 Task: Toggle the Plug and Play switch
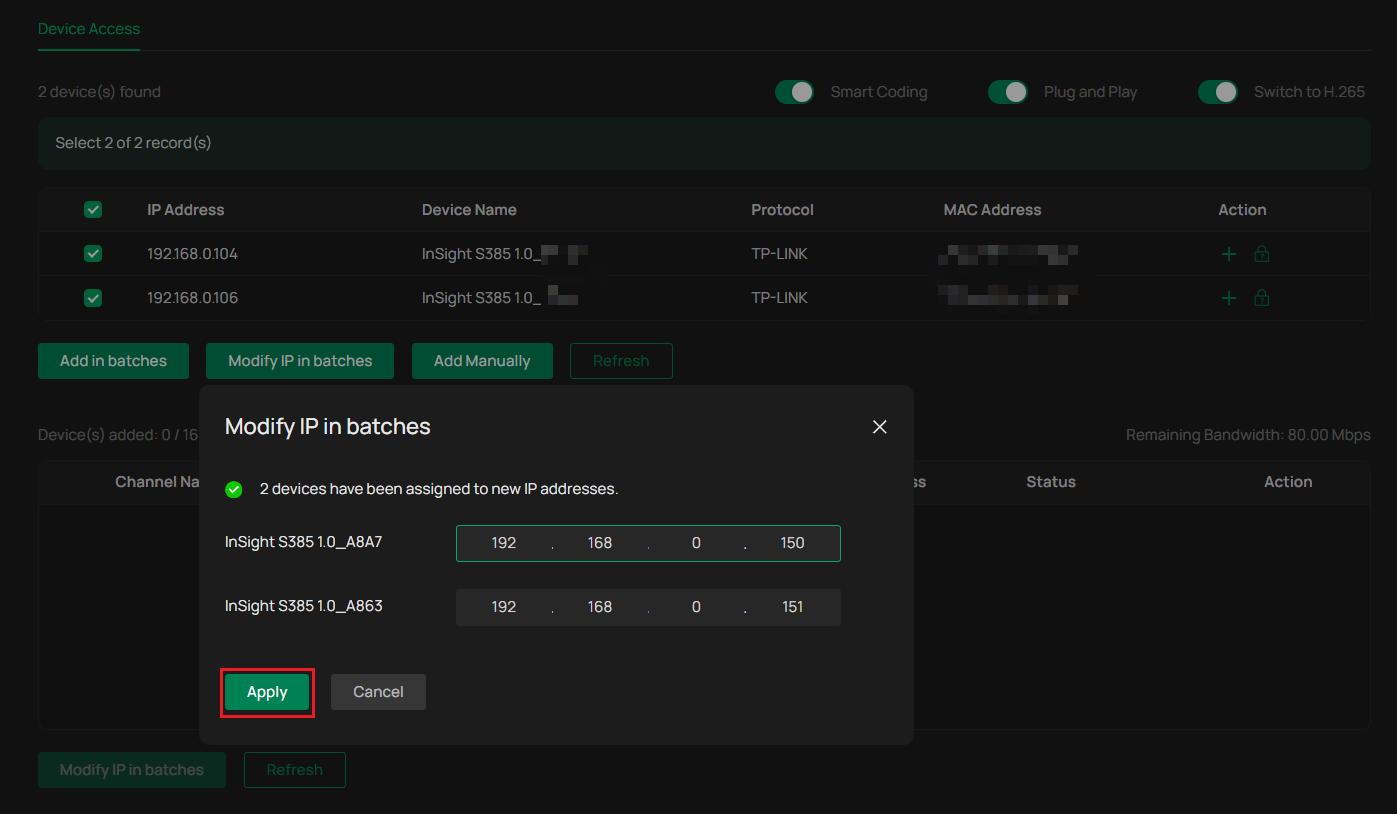(1008, 92)
